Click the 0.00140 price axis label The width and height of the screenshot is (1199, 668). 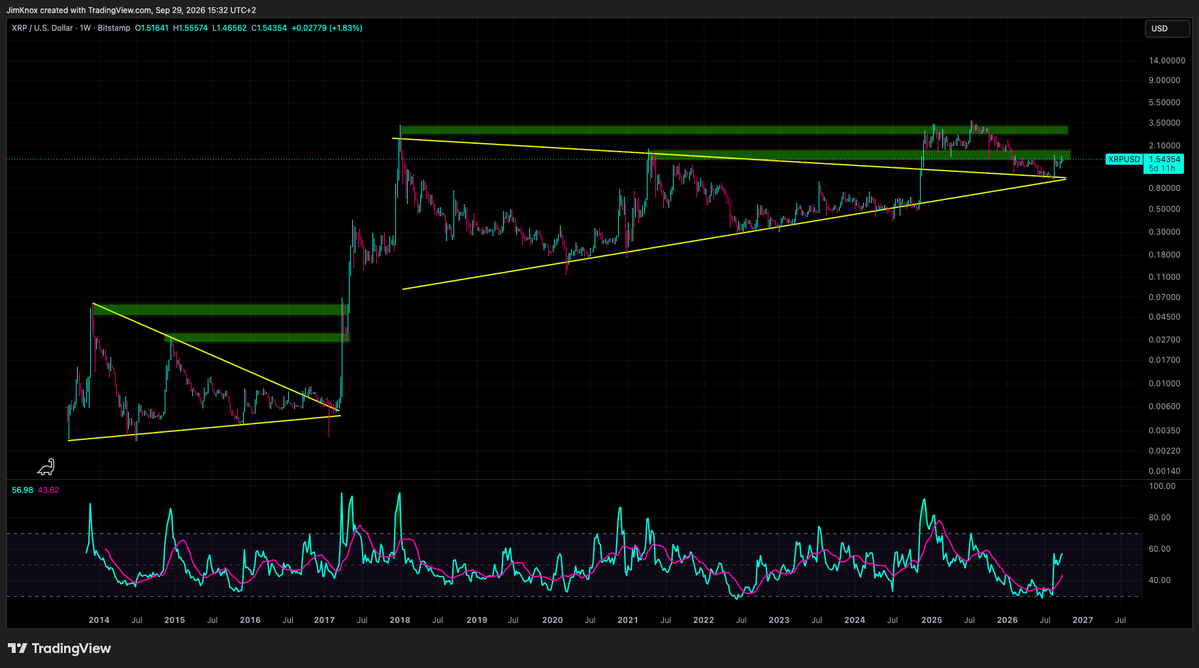tap(1165, 472)
